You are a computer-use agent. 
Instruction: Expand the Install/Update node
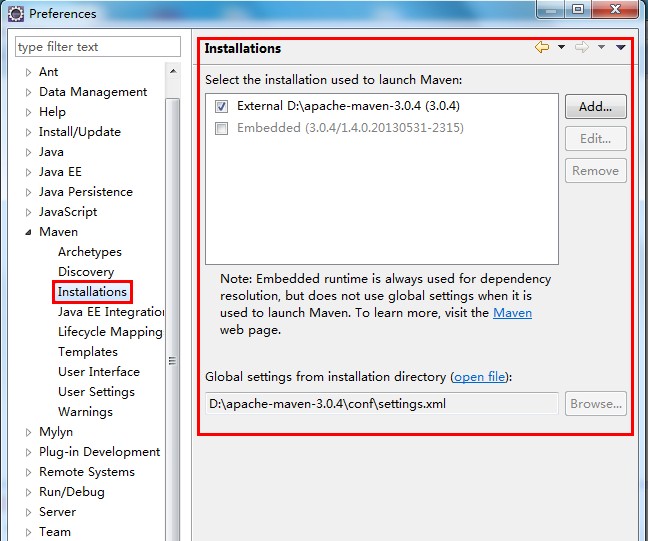pos(28,132)
